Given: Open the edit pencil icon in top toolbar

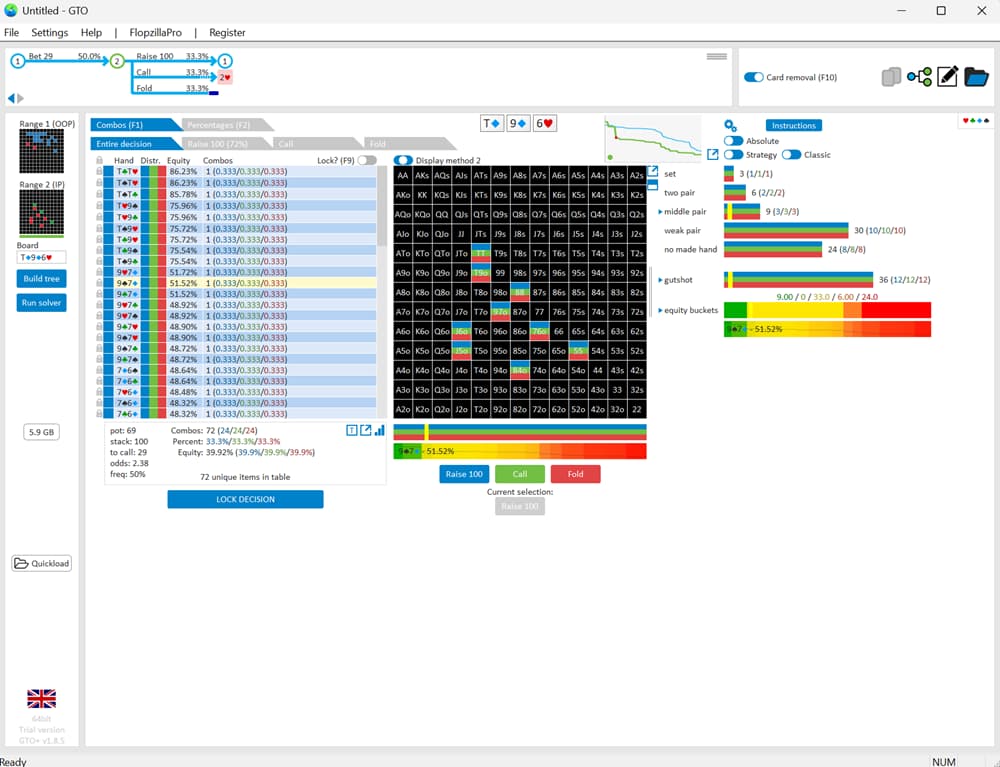Looking at the screenshot, I should [947, 77].
